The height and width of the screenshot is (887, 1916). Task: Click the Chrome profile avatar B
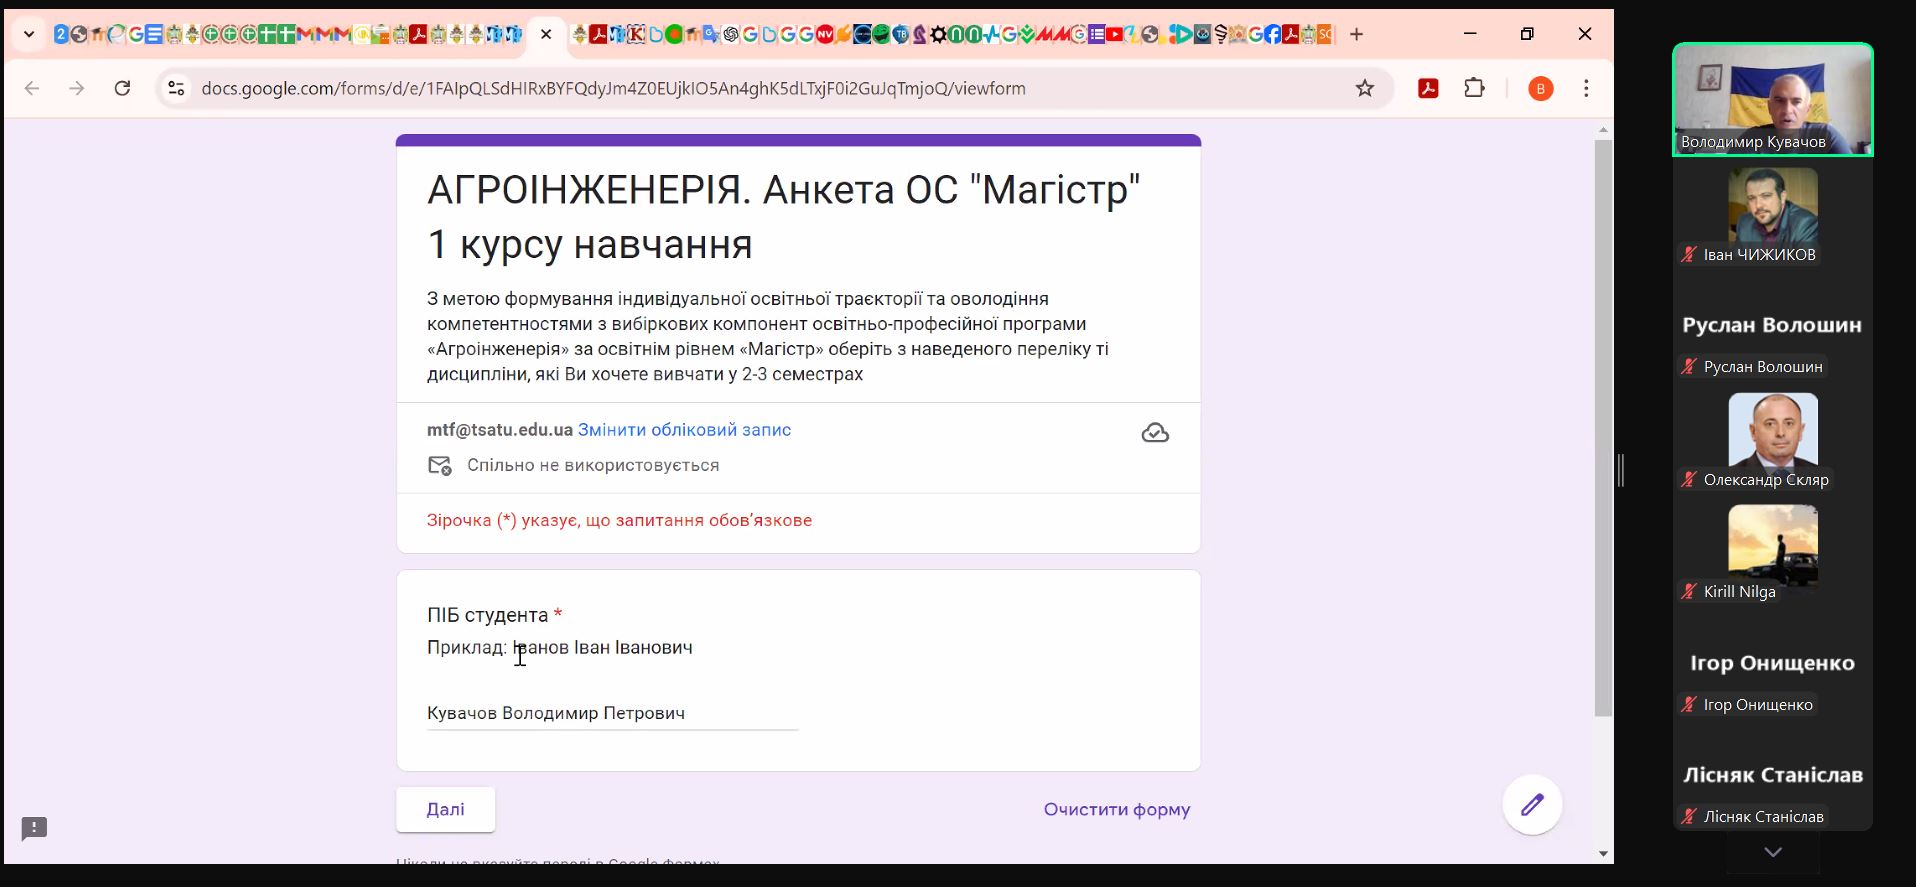pyautogui.click(x=1540, y=88)
